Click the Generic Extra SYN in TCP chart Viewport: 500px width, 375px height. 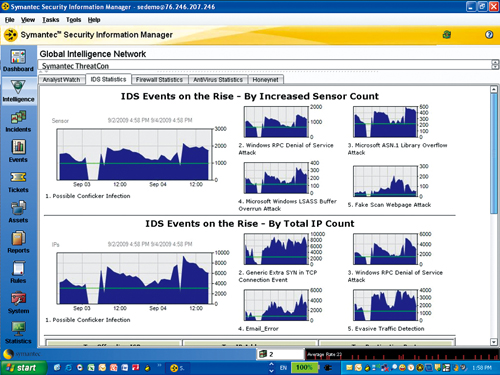[276, 249]
